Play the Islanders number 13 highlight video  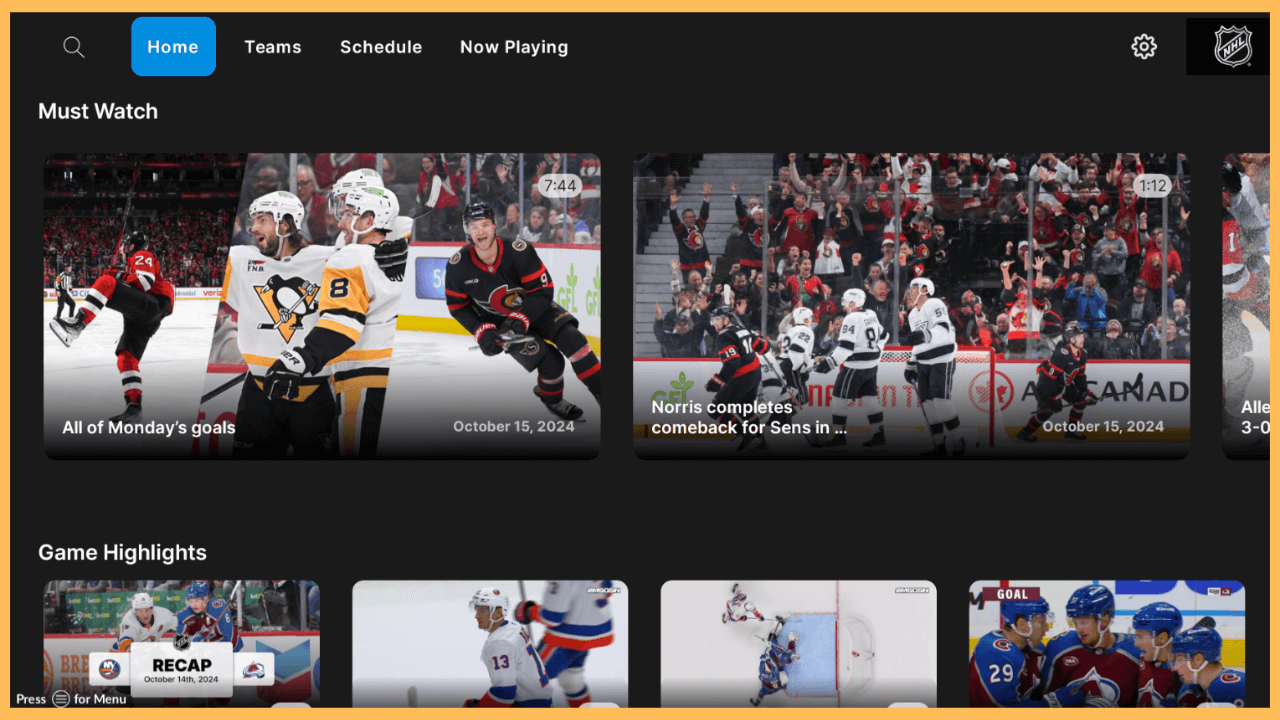click(490, 645)
